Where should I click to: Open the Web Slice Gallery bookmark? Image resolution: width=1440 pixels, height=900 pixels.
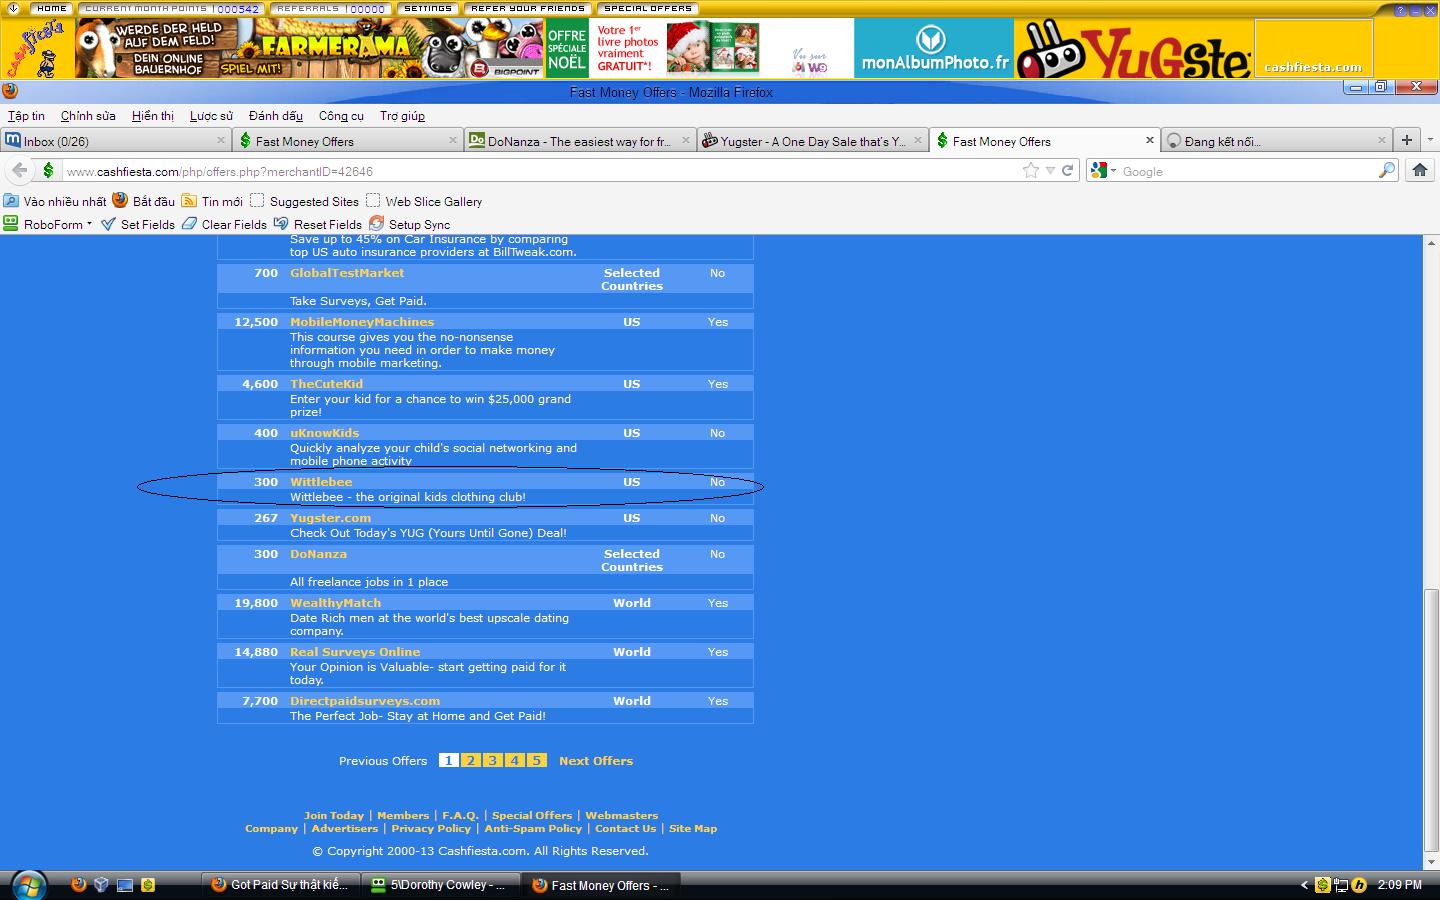424,201
